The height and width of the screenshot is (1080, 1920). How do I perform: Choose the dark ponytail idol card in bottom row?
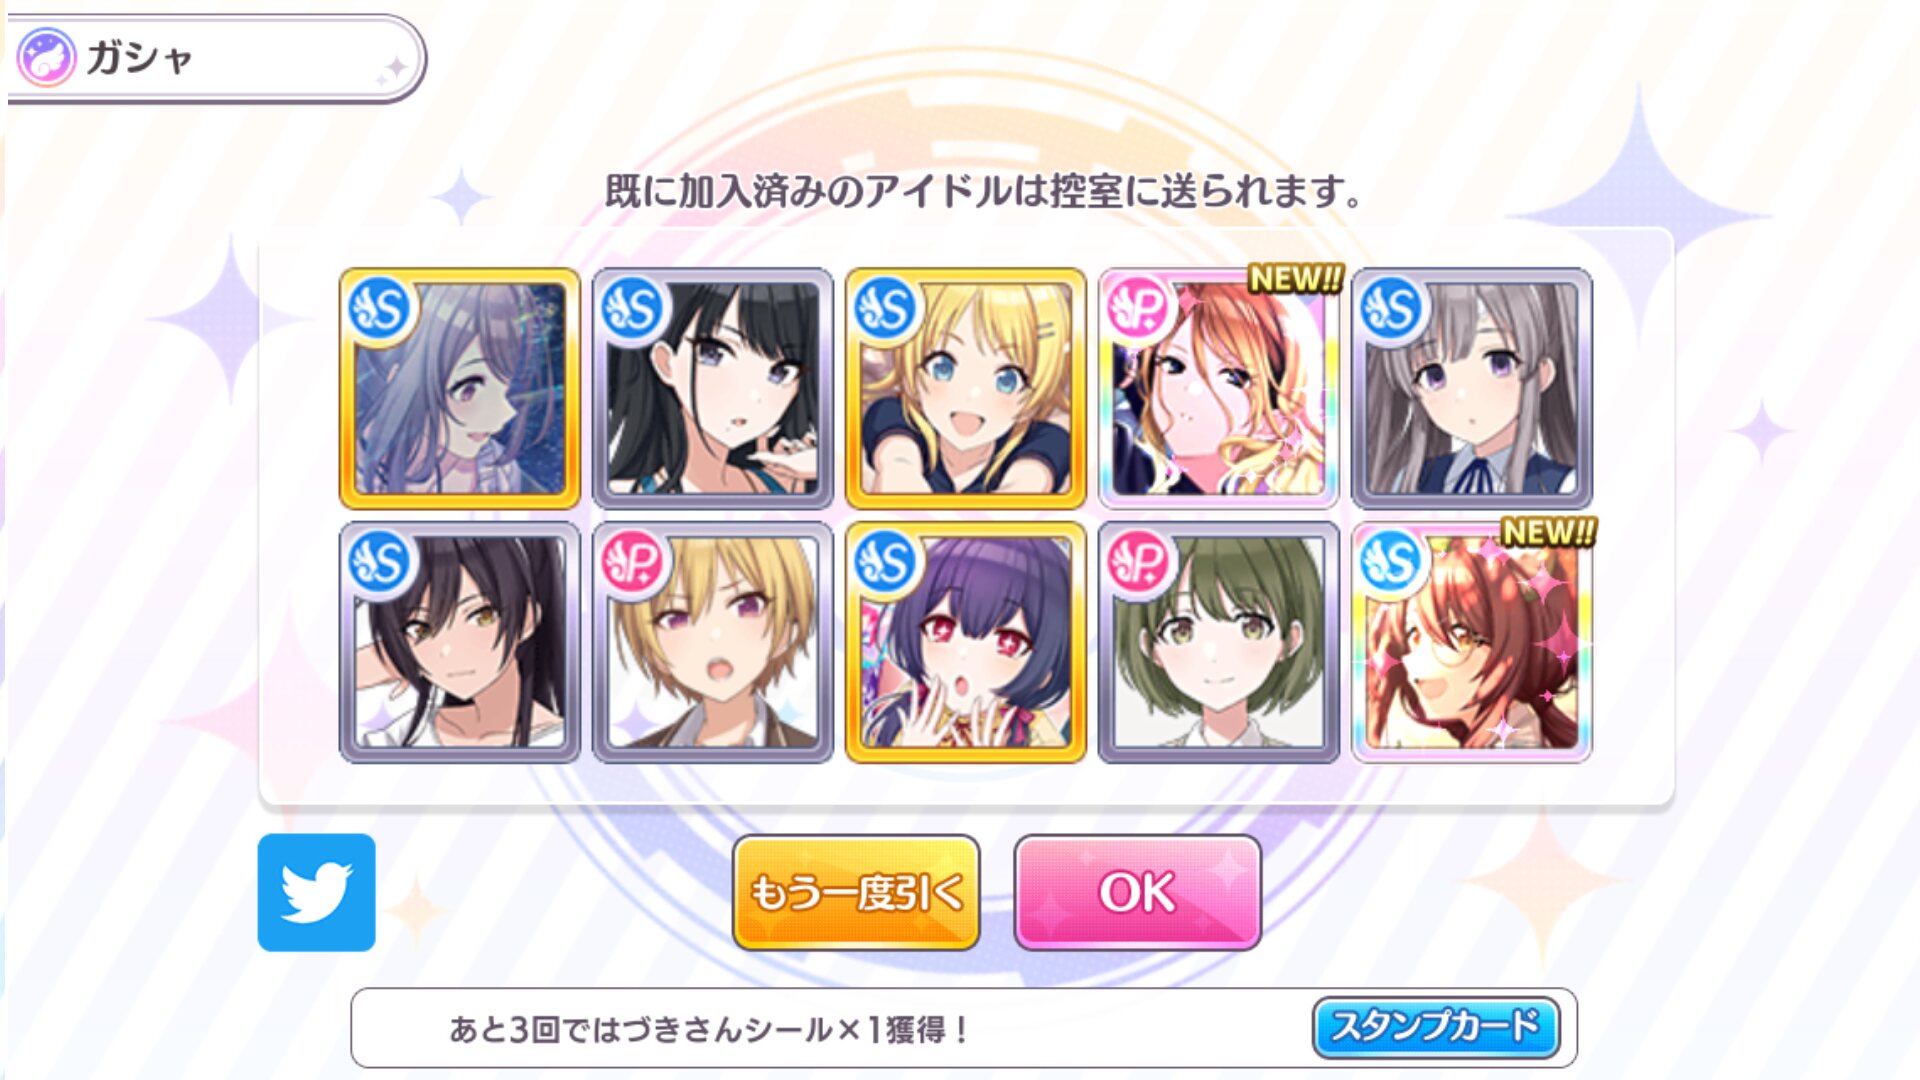[459, 642]
